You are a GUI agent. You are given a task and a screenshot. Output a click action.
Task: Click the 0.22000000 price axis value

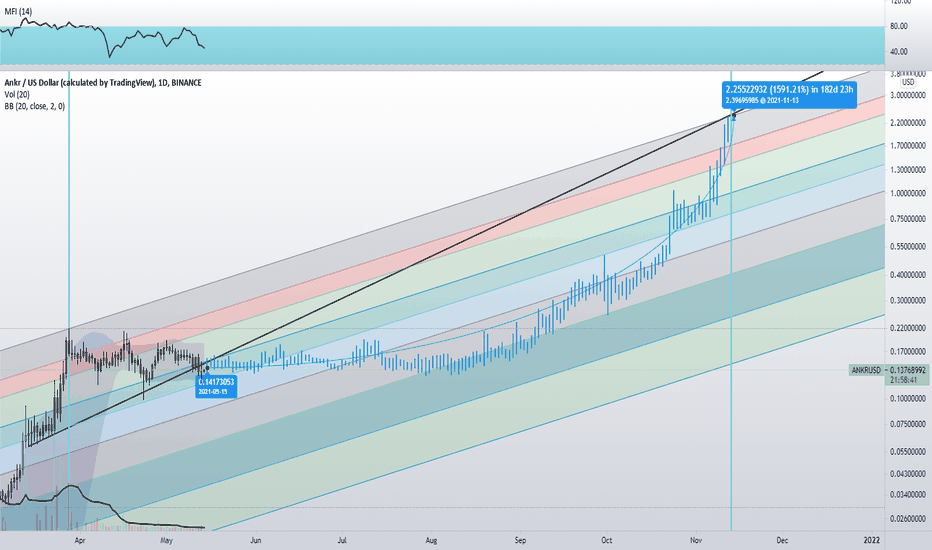point(908,328)
